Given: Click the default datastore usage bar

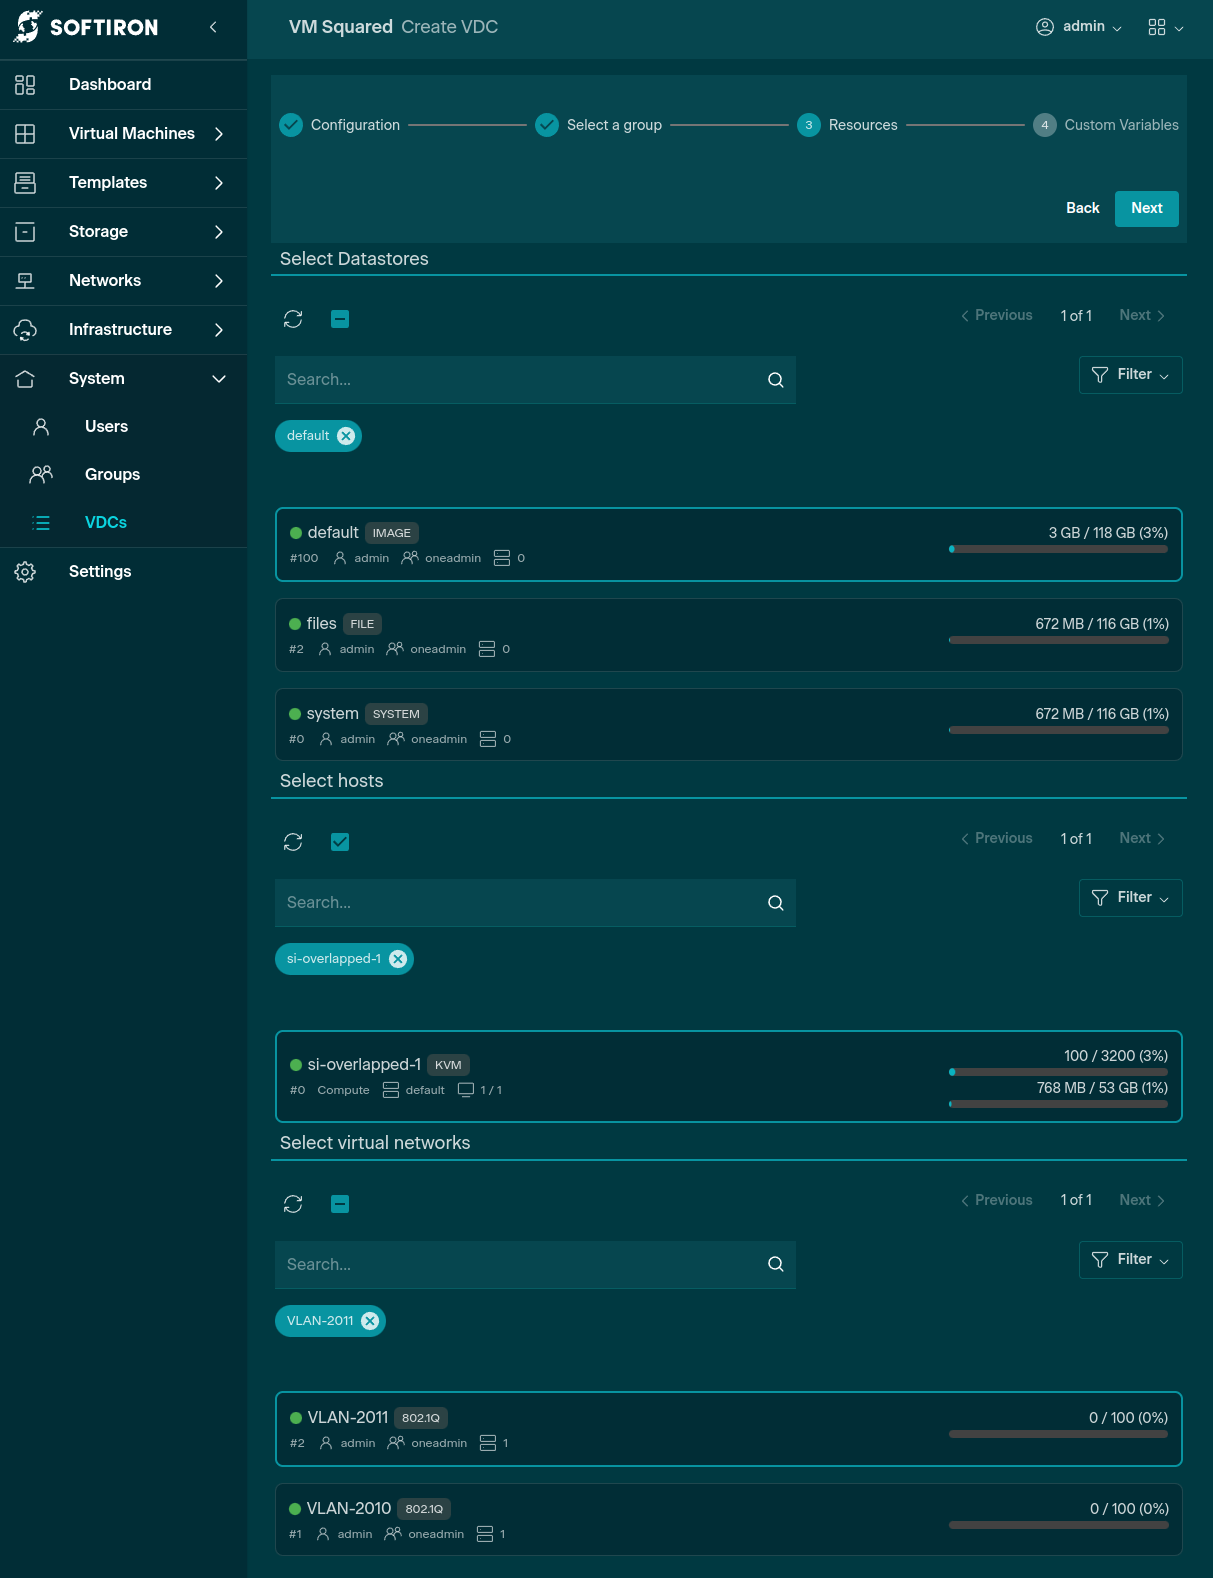Looking at the screenshot, I should coord(1058,549).
